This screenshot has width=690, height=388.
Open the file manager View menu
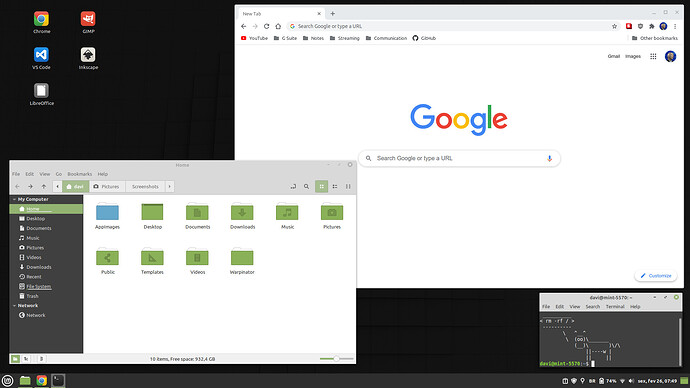(x=44, y=174)
